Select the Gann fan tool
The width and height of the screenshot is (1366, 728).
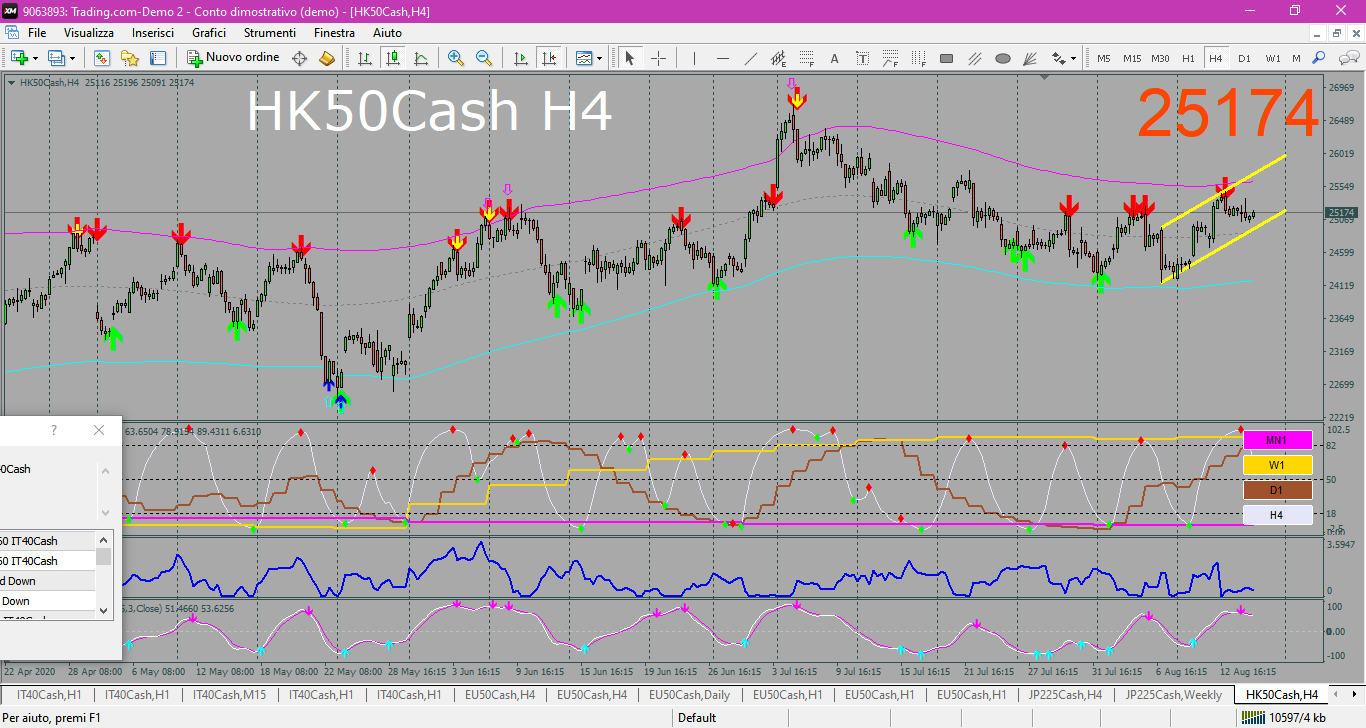coord(1031,58)
